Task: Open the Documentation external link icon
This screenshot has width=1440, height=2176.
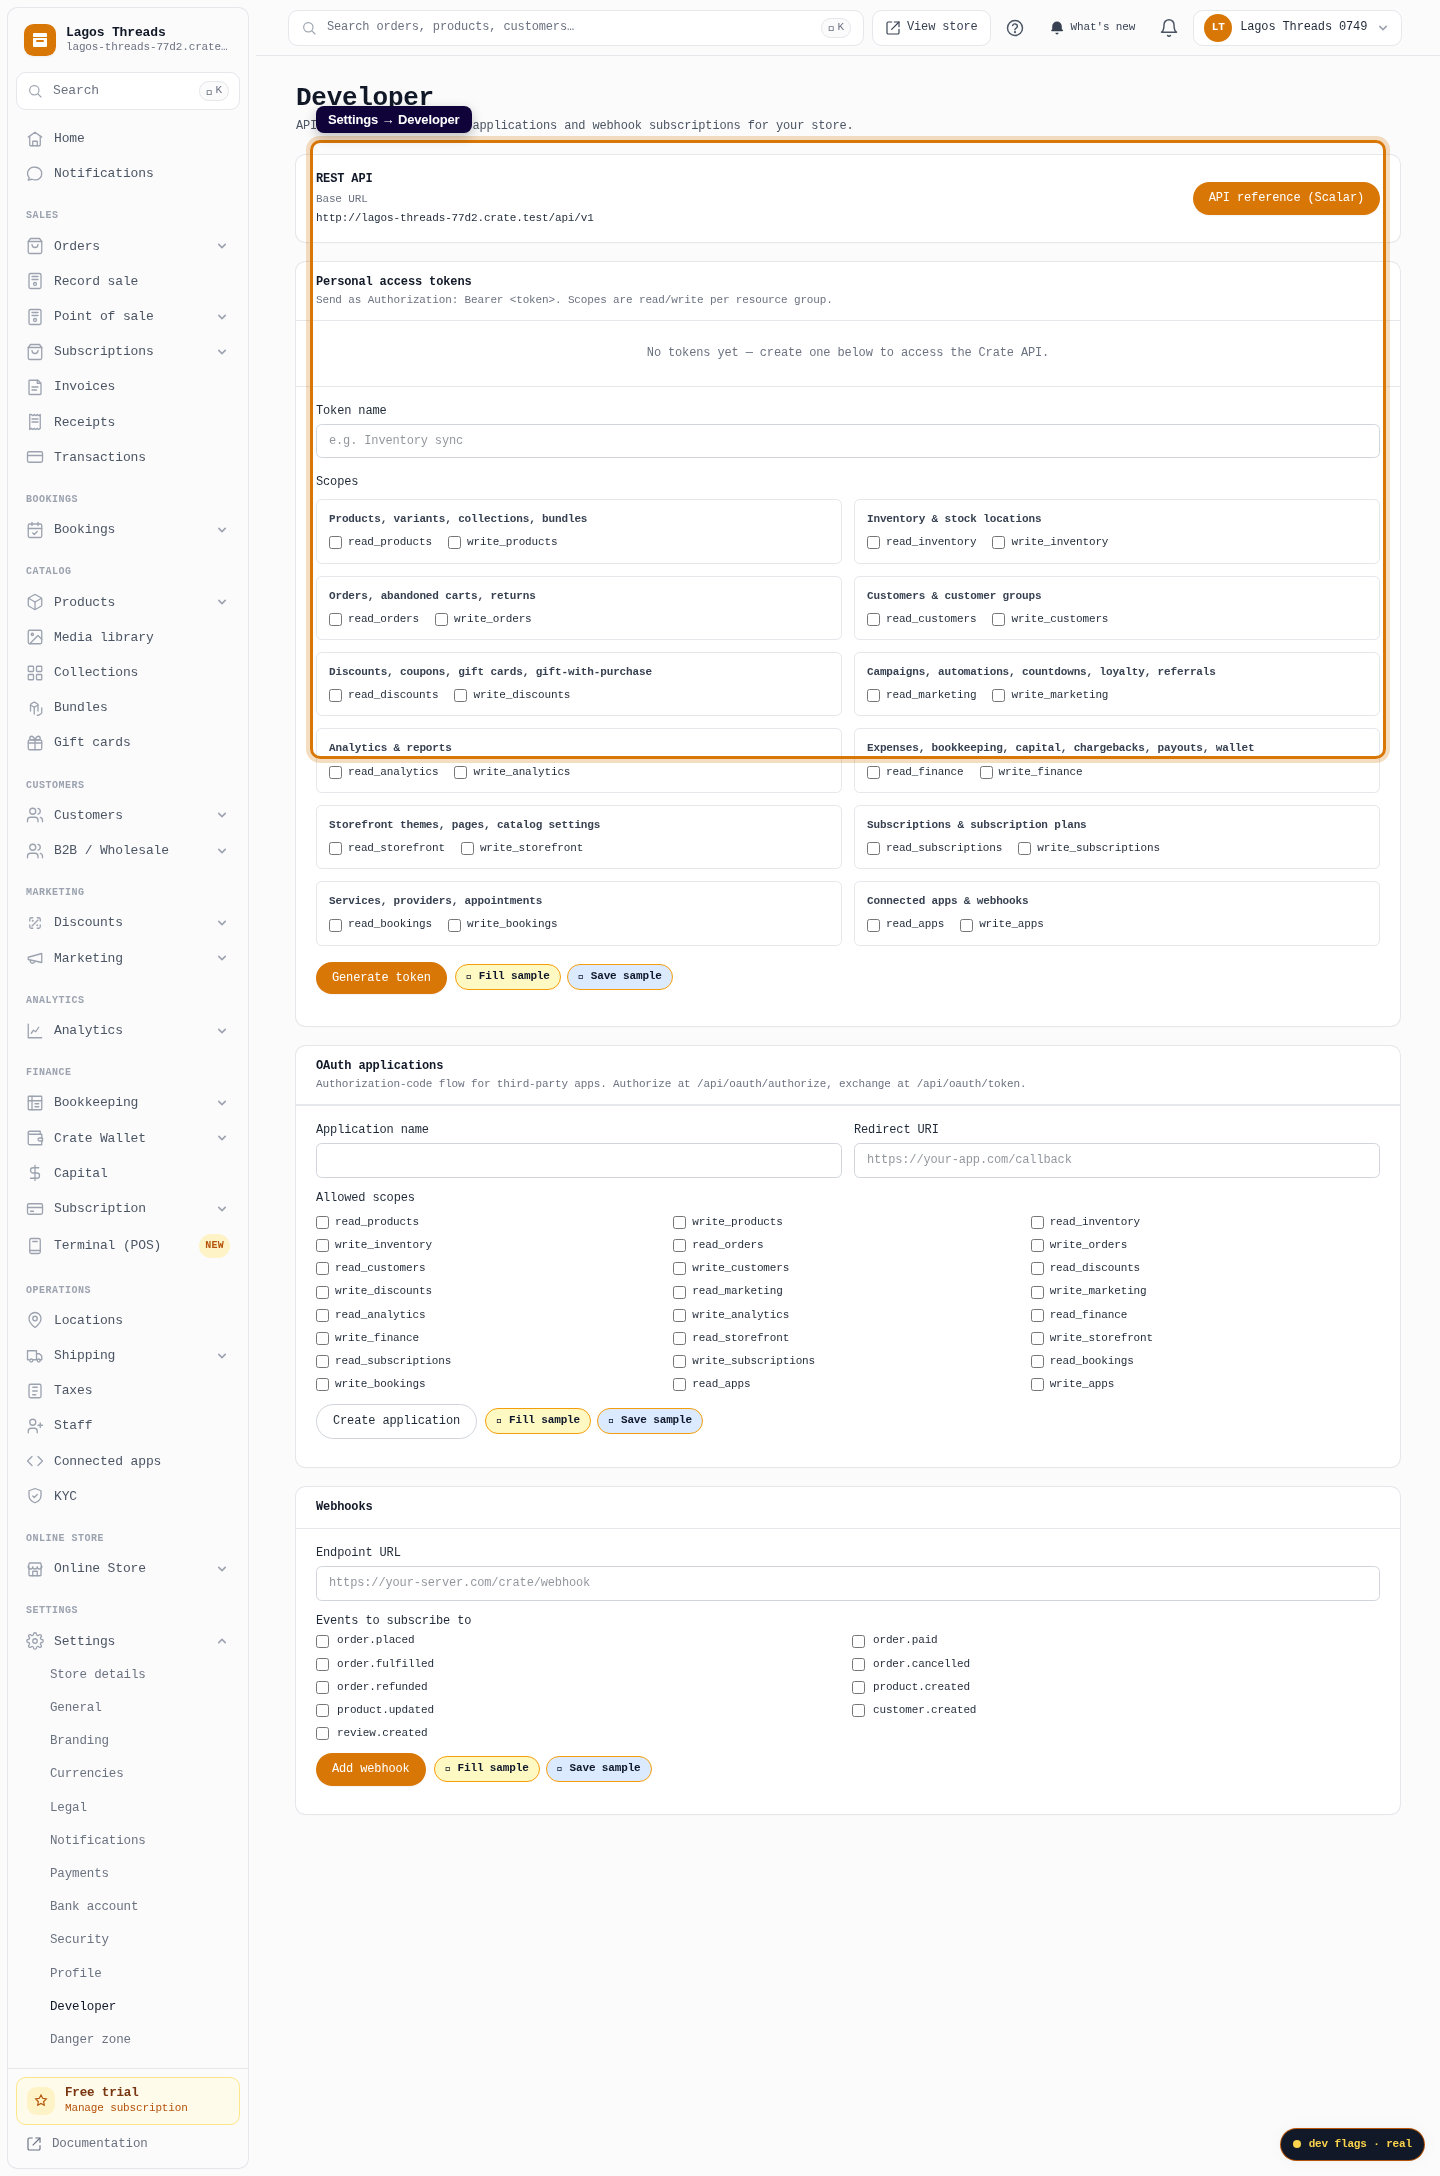Action: click(x=34, y=2144)
